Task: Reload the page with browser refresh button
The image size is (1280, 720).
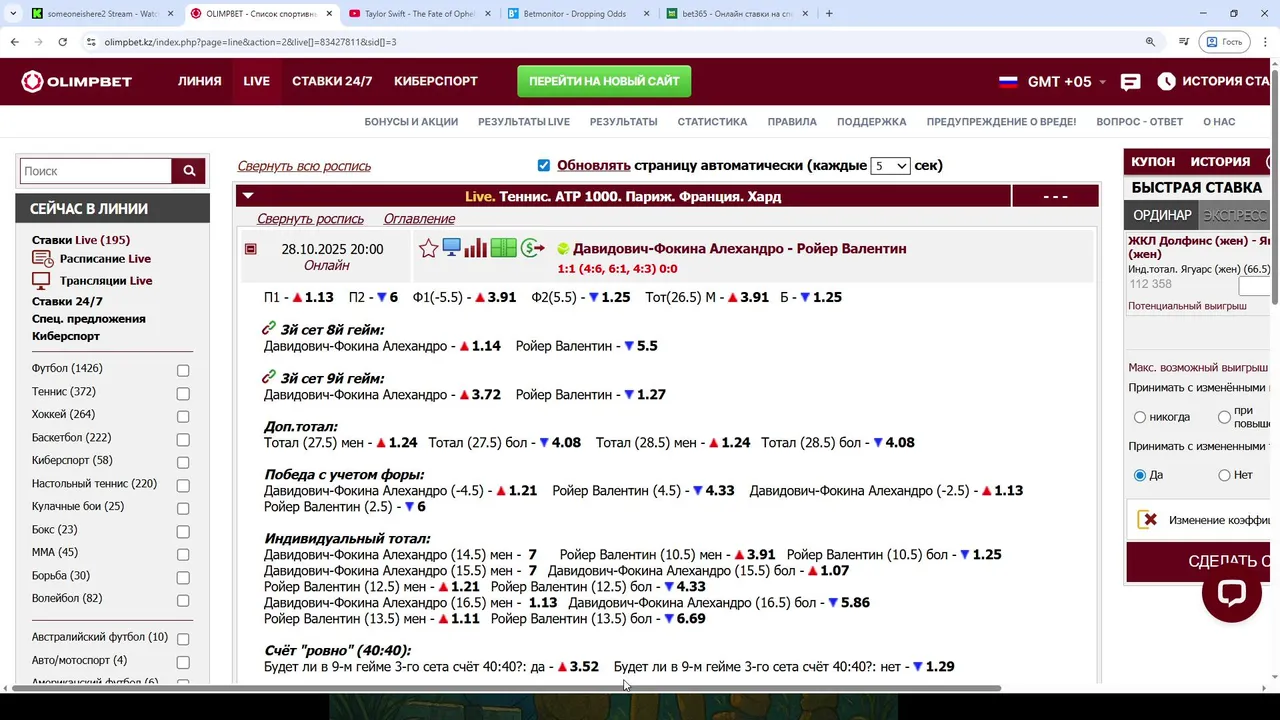Action: point(62,42)
